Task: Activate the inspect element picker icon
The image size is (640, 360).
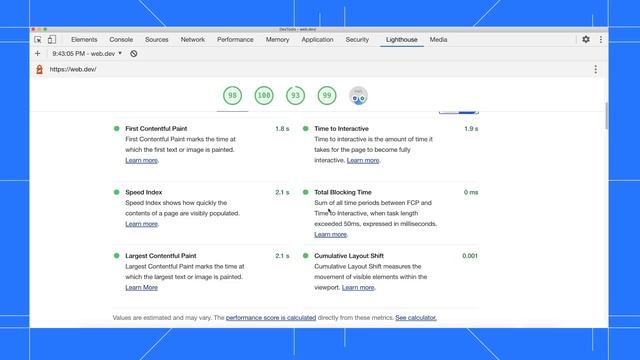Action: [x=38, y=40]
